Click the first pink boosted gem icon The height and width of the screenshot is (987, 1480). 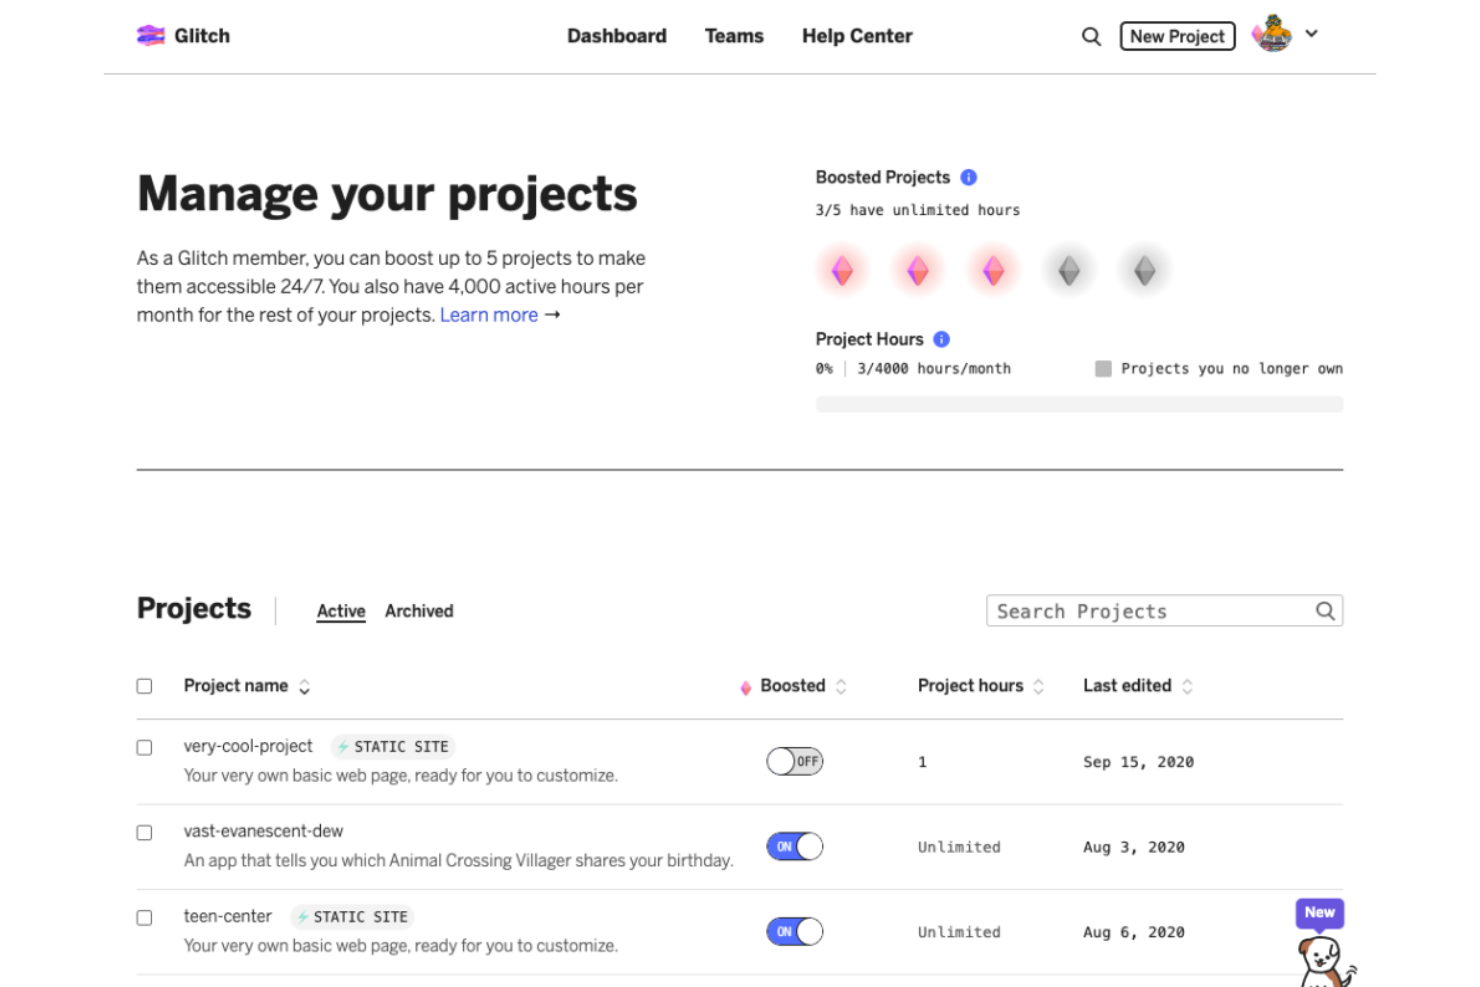coord(842,269)
